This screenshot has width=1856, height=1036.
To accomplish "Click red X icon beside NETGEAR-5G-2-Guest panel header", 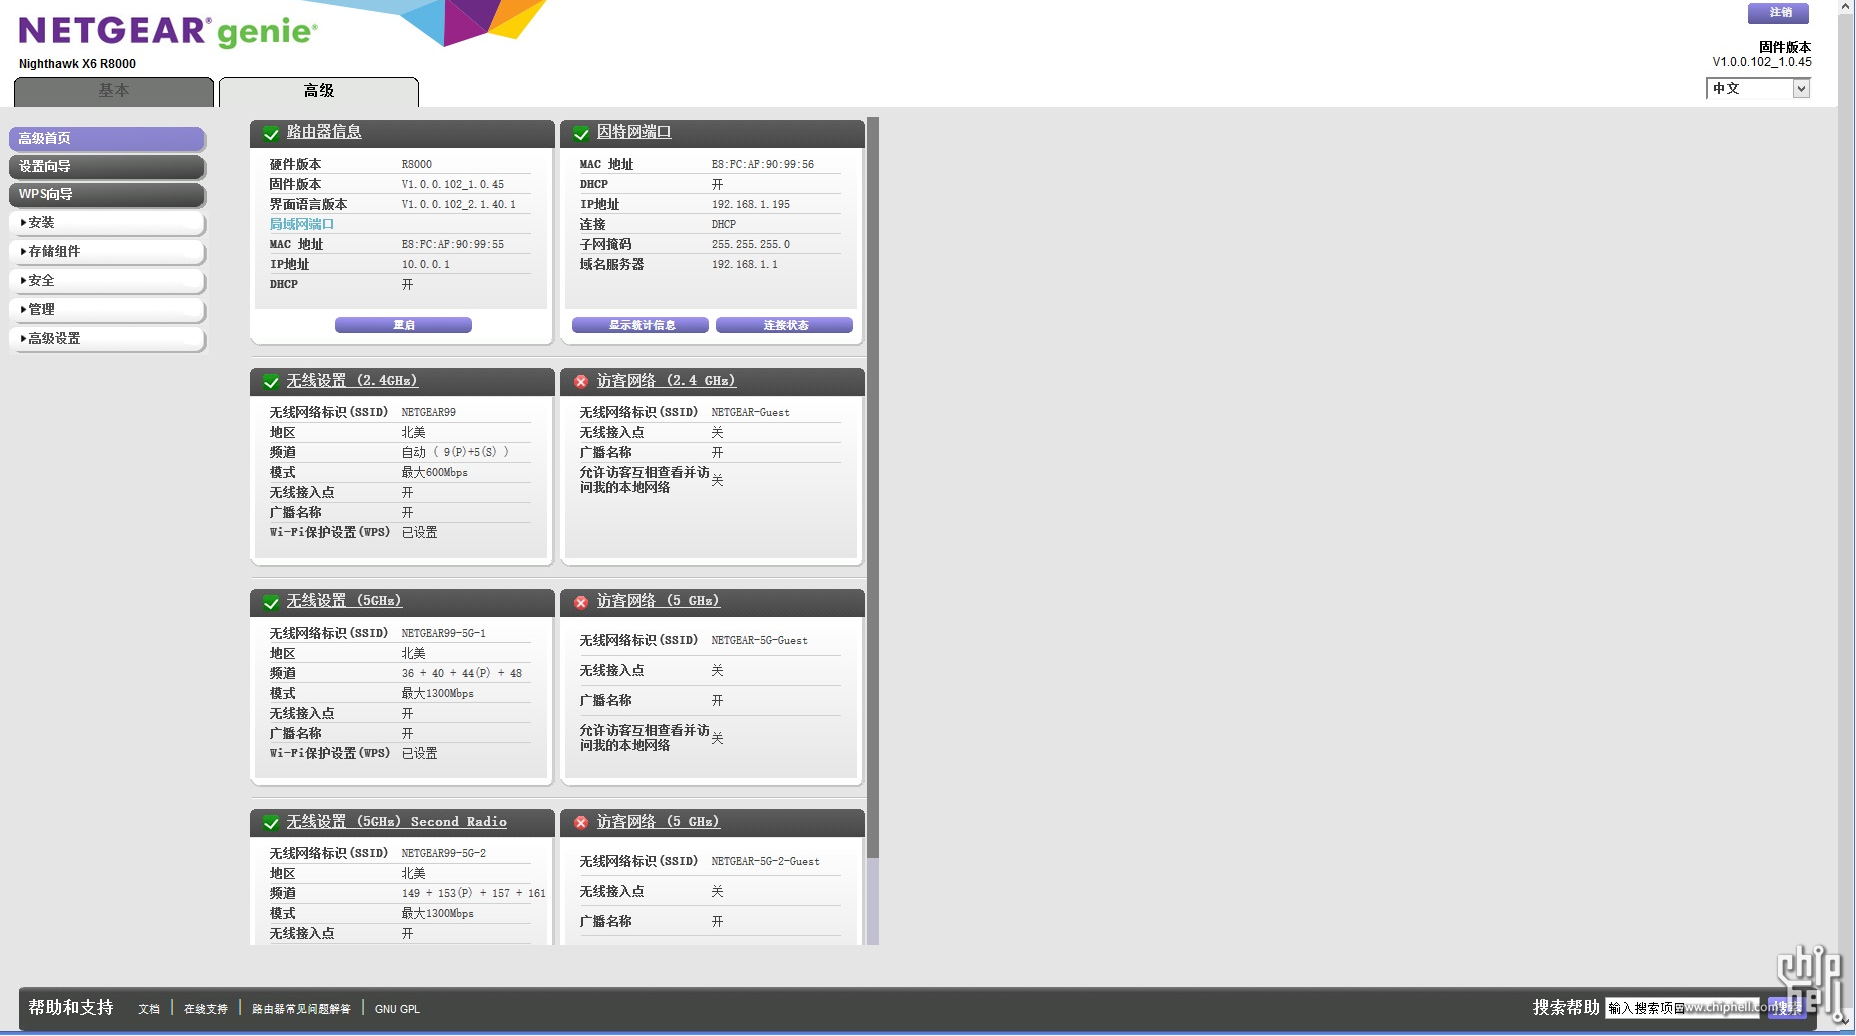I will [581, 823].
